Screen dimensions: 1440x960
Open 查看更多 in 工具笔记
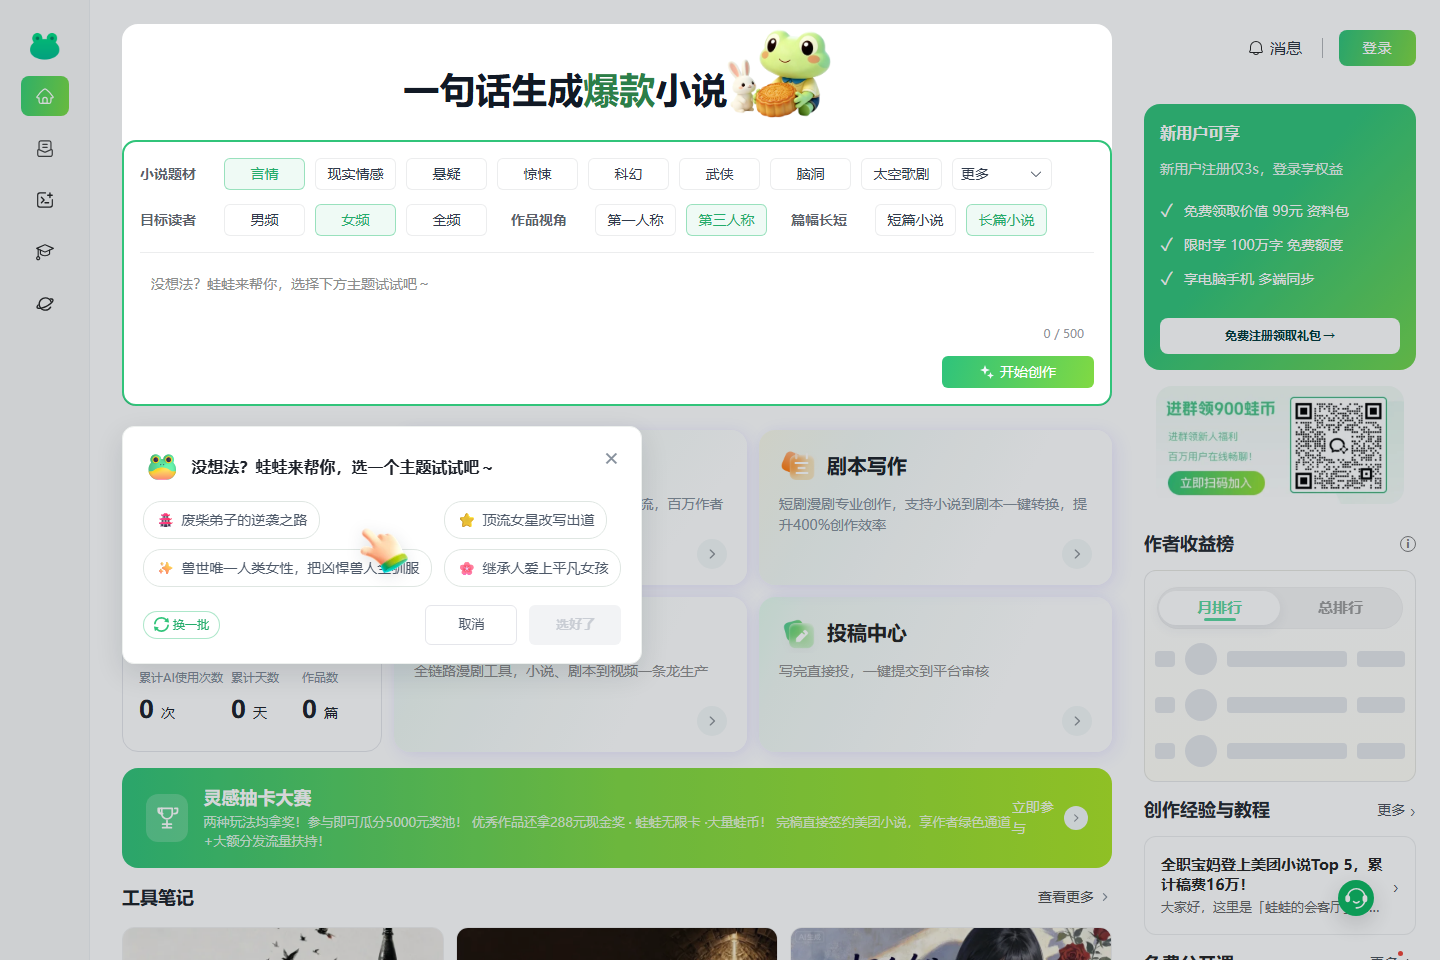point(1073,897)
